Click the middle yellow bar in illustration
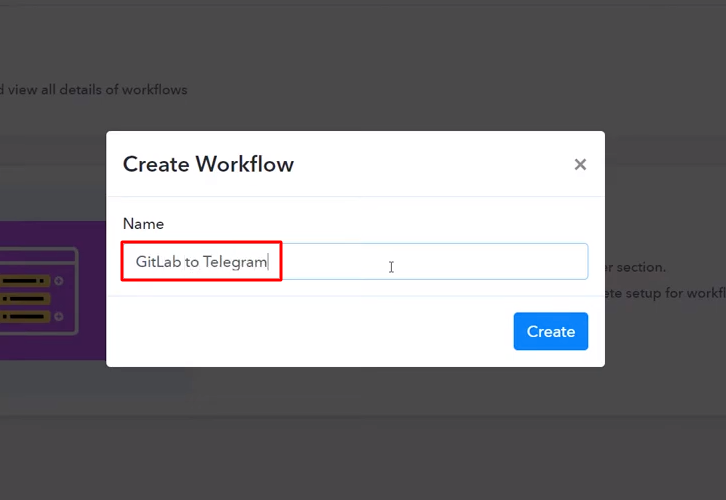Viewport: 726px width, 500px height. (x=24, y=299)
